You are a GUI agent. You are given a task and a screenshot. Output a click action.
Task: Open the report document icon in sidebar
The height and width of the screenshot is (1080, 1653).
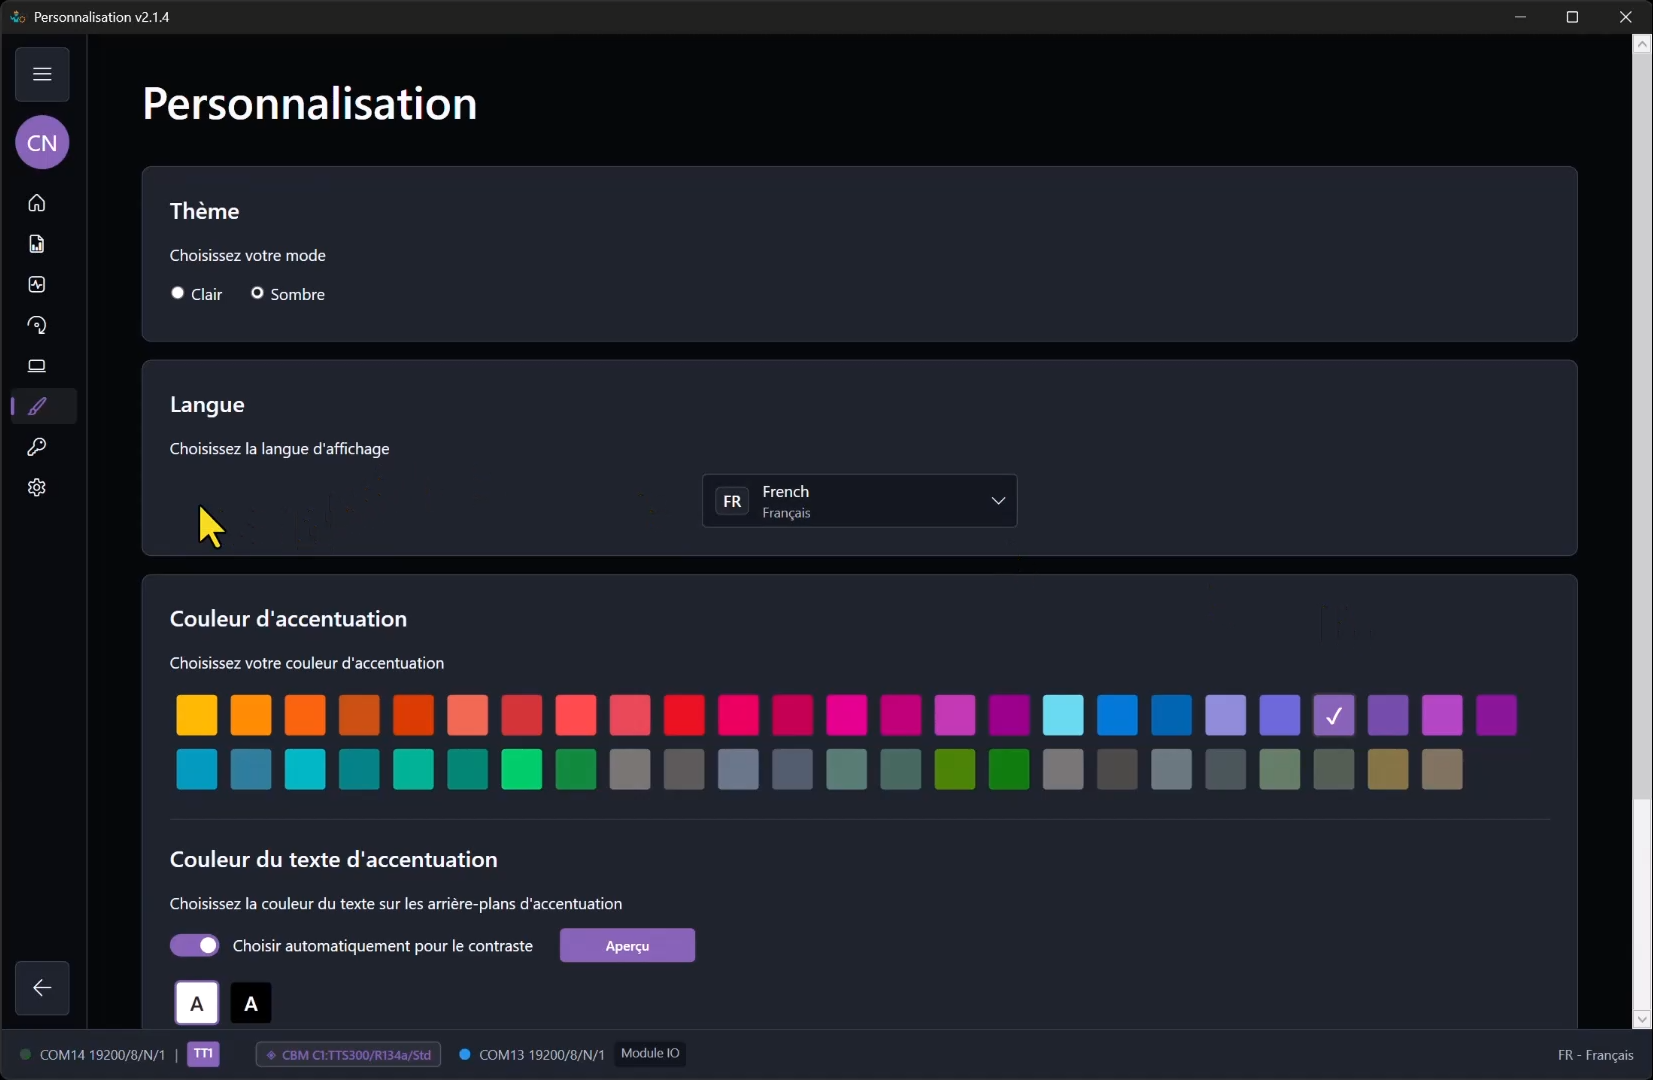click(x=37, y=244)
